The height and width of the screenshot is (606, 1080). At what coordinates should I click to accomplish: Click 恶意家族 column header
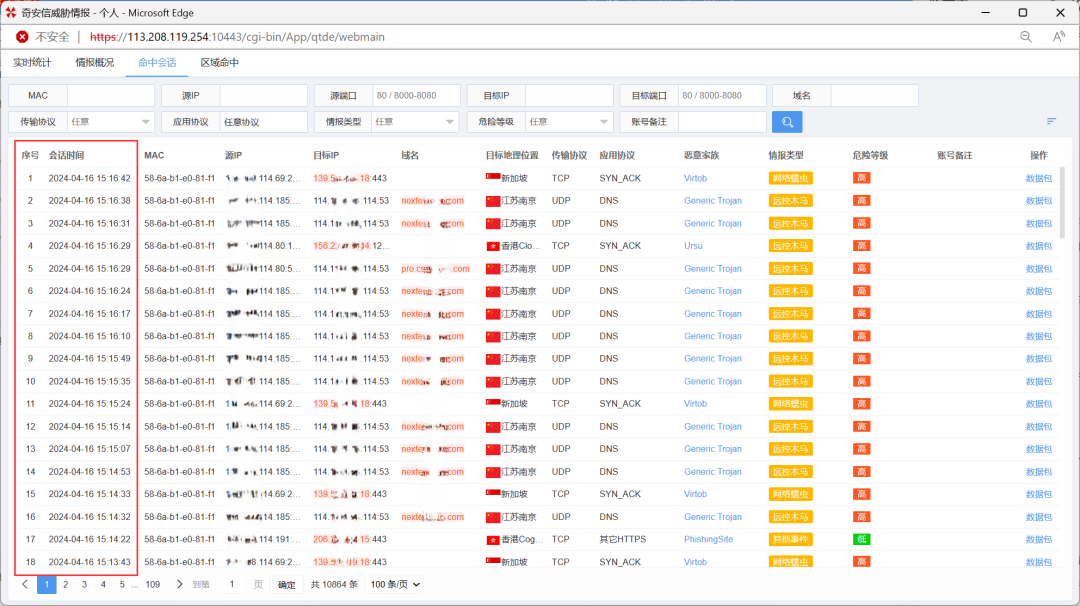(x=701, y=156)
